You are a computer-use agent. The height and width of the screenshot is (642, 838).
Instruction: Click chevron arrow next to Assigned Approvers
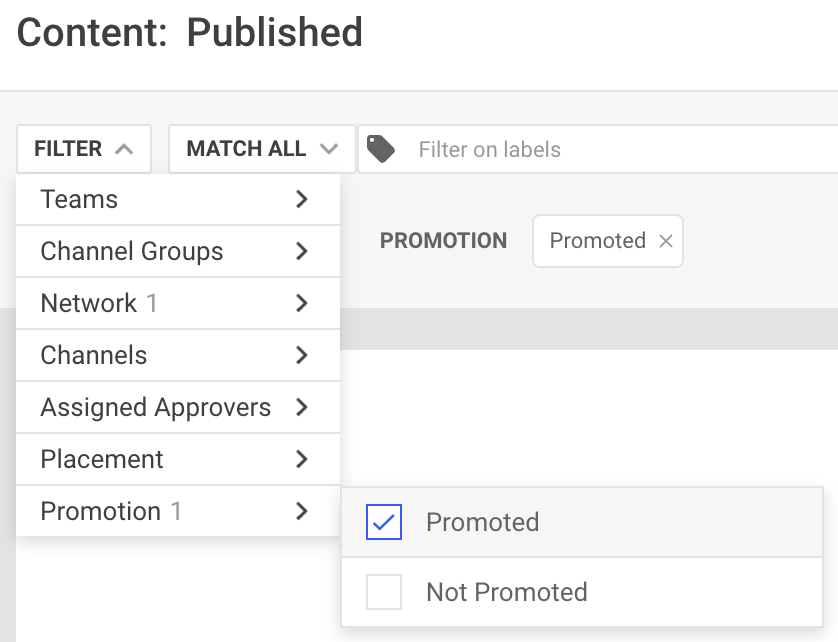pos(302,407)
